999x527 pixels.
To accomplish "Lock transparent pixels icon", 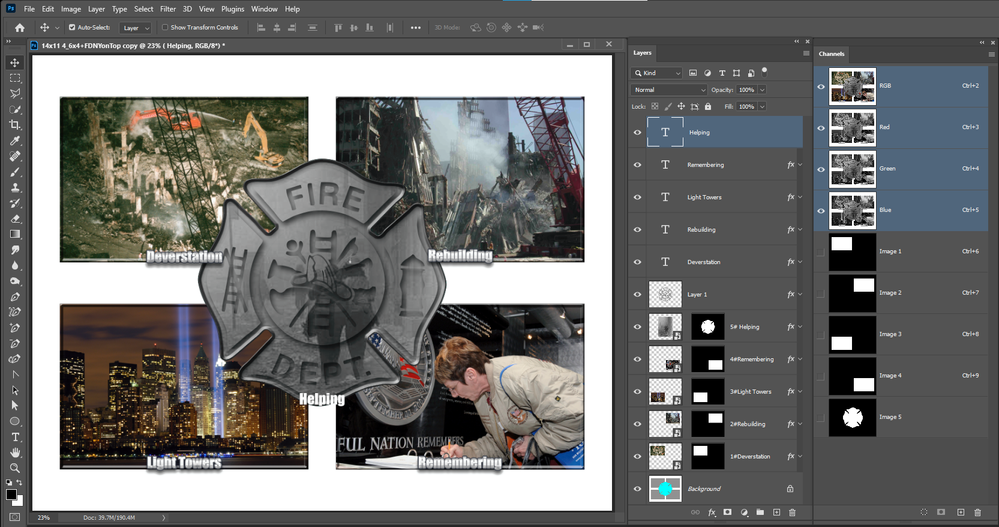I will [654, 106].
